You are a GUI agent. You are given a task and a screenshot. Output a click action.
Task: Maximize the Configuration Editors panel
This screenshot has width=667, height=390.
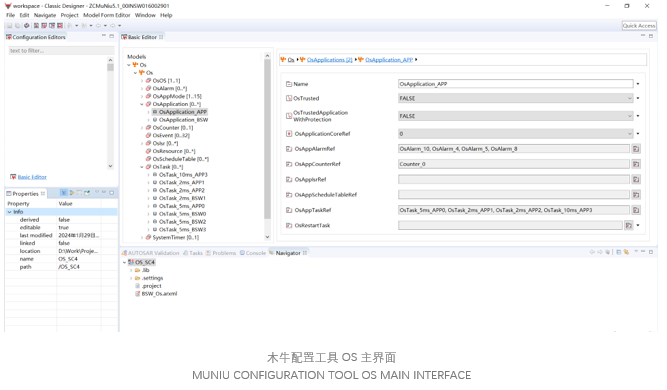pyautogui.click(x=111, y=37)
